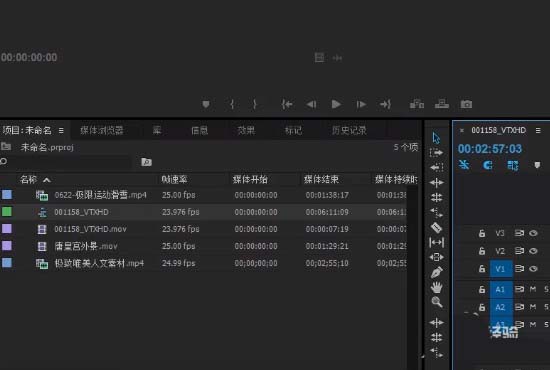Lock video track V1
Viewport: 550px width, 370px height.
pyautogui.click(x=482, y=269)
